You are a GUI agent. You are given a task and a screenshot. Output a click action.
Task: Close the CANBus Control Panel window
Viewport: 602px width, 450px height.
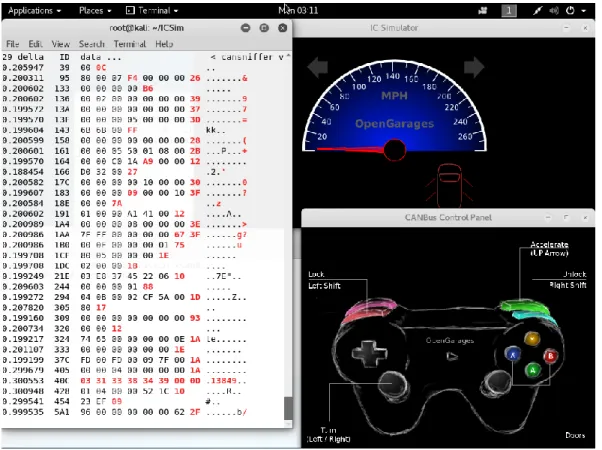pos(585,218)
